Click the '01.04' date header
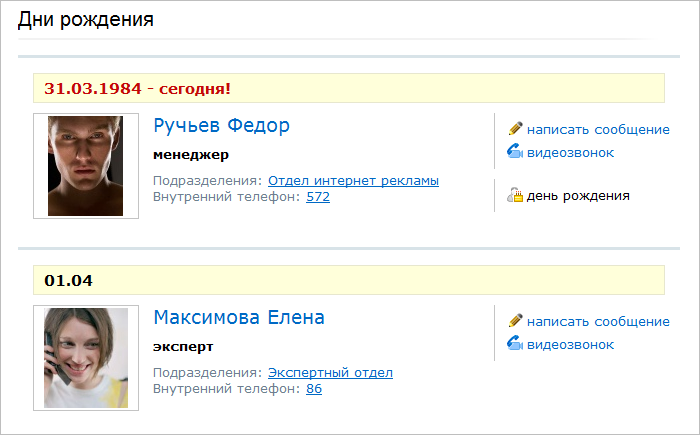Screen dimensions: 700x435 [x=69, y=280]
